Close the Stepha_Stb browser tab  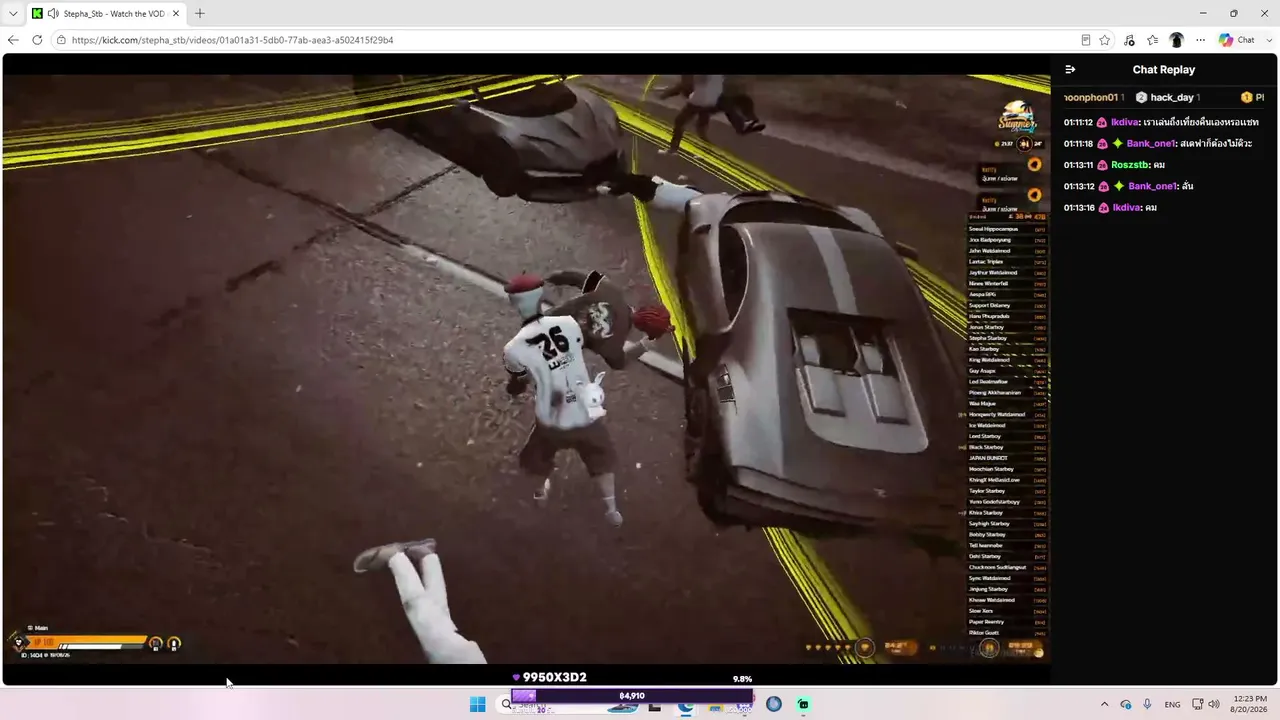pos(174,14)
